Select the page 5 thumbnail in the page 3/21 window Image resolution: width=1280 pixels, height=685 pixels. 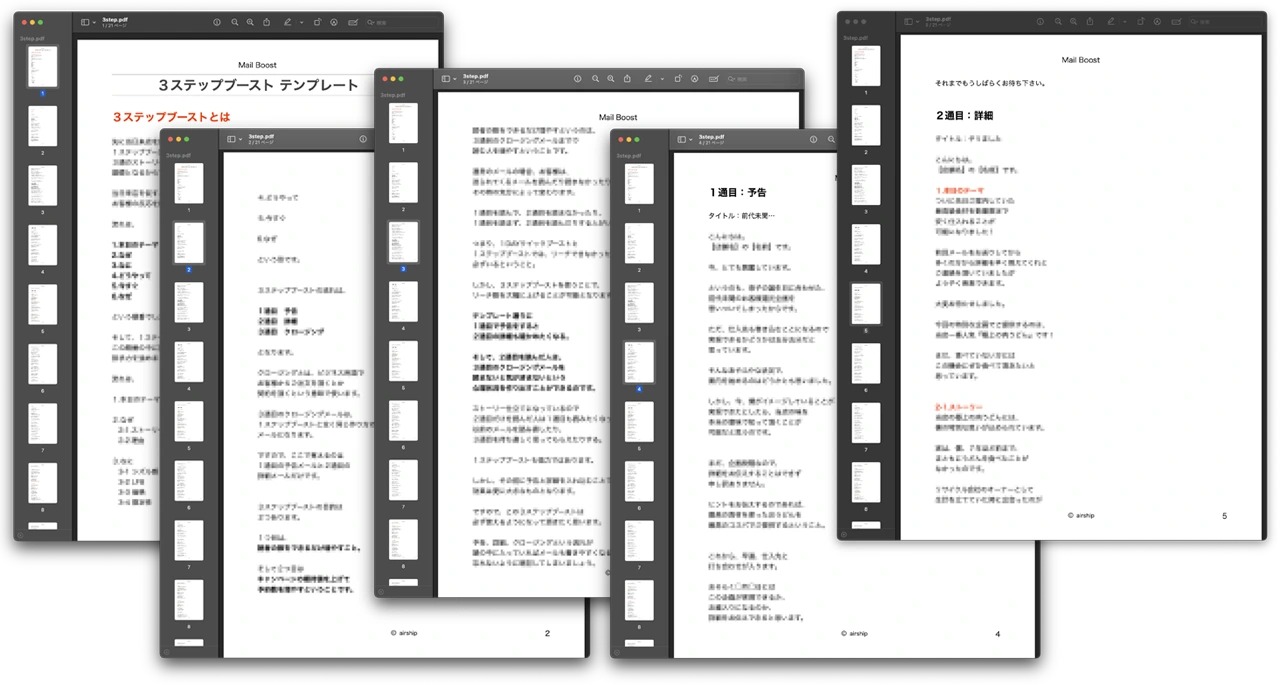pos(403,361)
